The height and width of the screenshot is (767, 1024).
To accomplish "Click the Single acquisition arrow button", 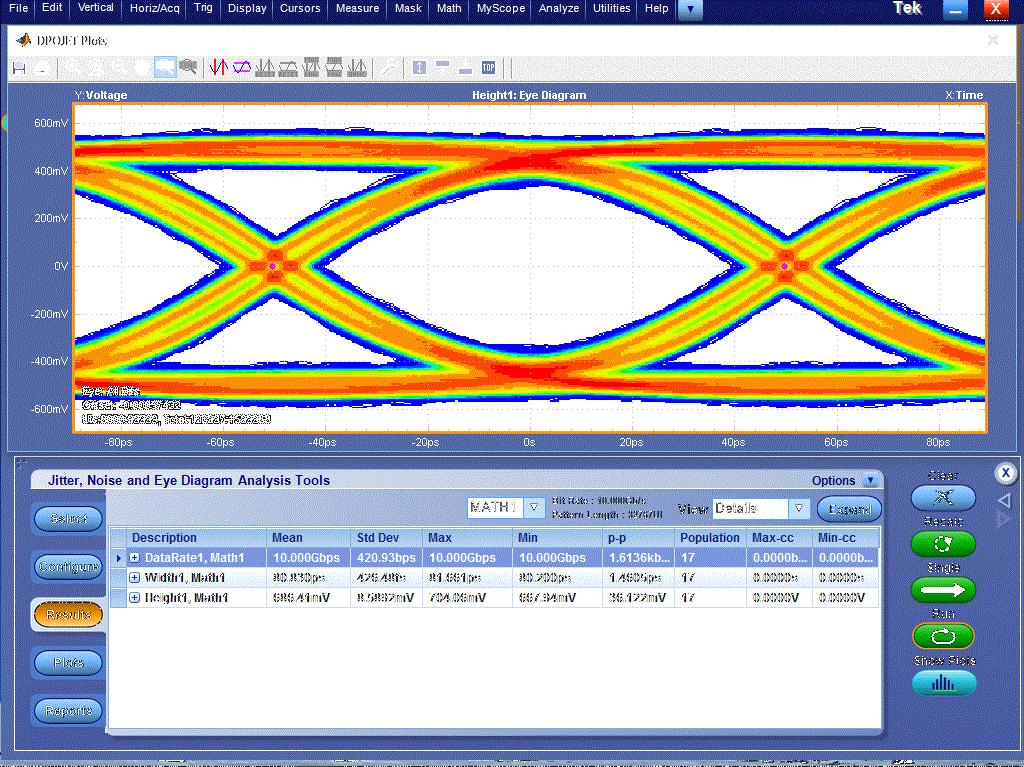I will click(943, 590).
